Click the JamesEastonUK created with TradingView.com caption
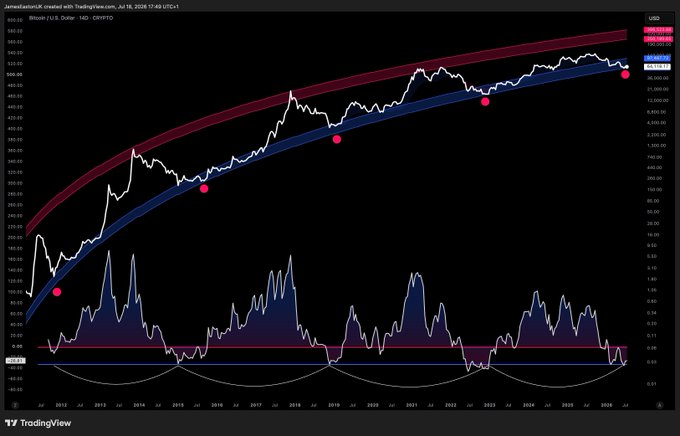 pyautogui.click(x=62, y=7)
